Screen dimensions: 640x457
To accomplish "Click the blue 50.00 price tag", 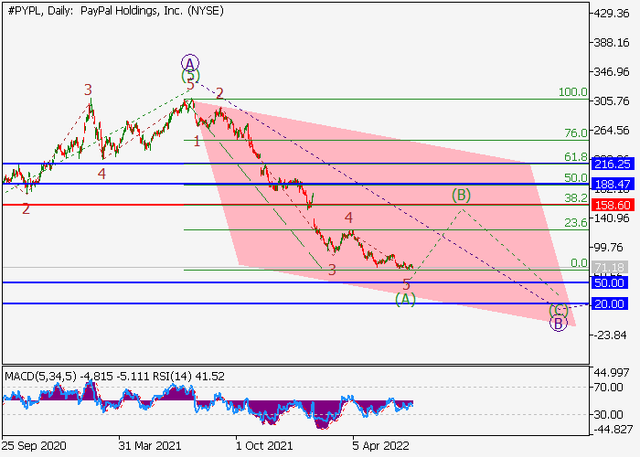I will click(x=610, y=283).
